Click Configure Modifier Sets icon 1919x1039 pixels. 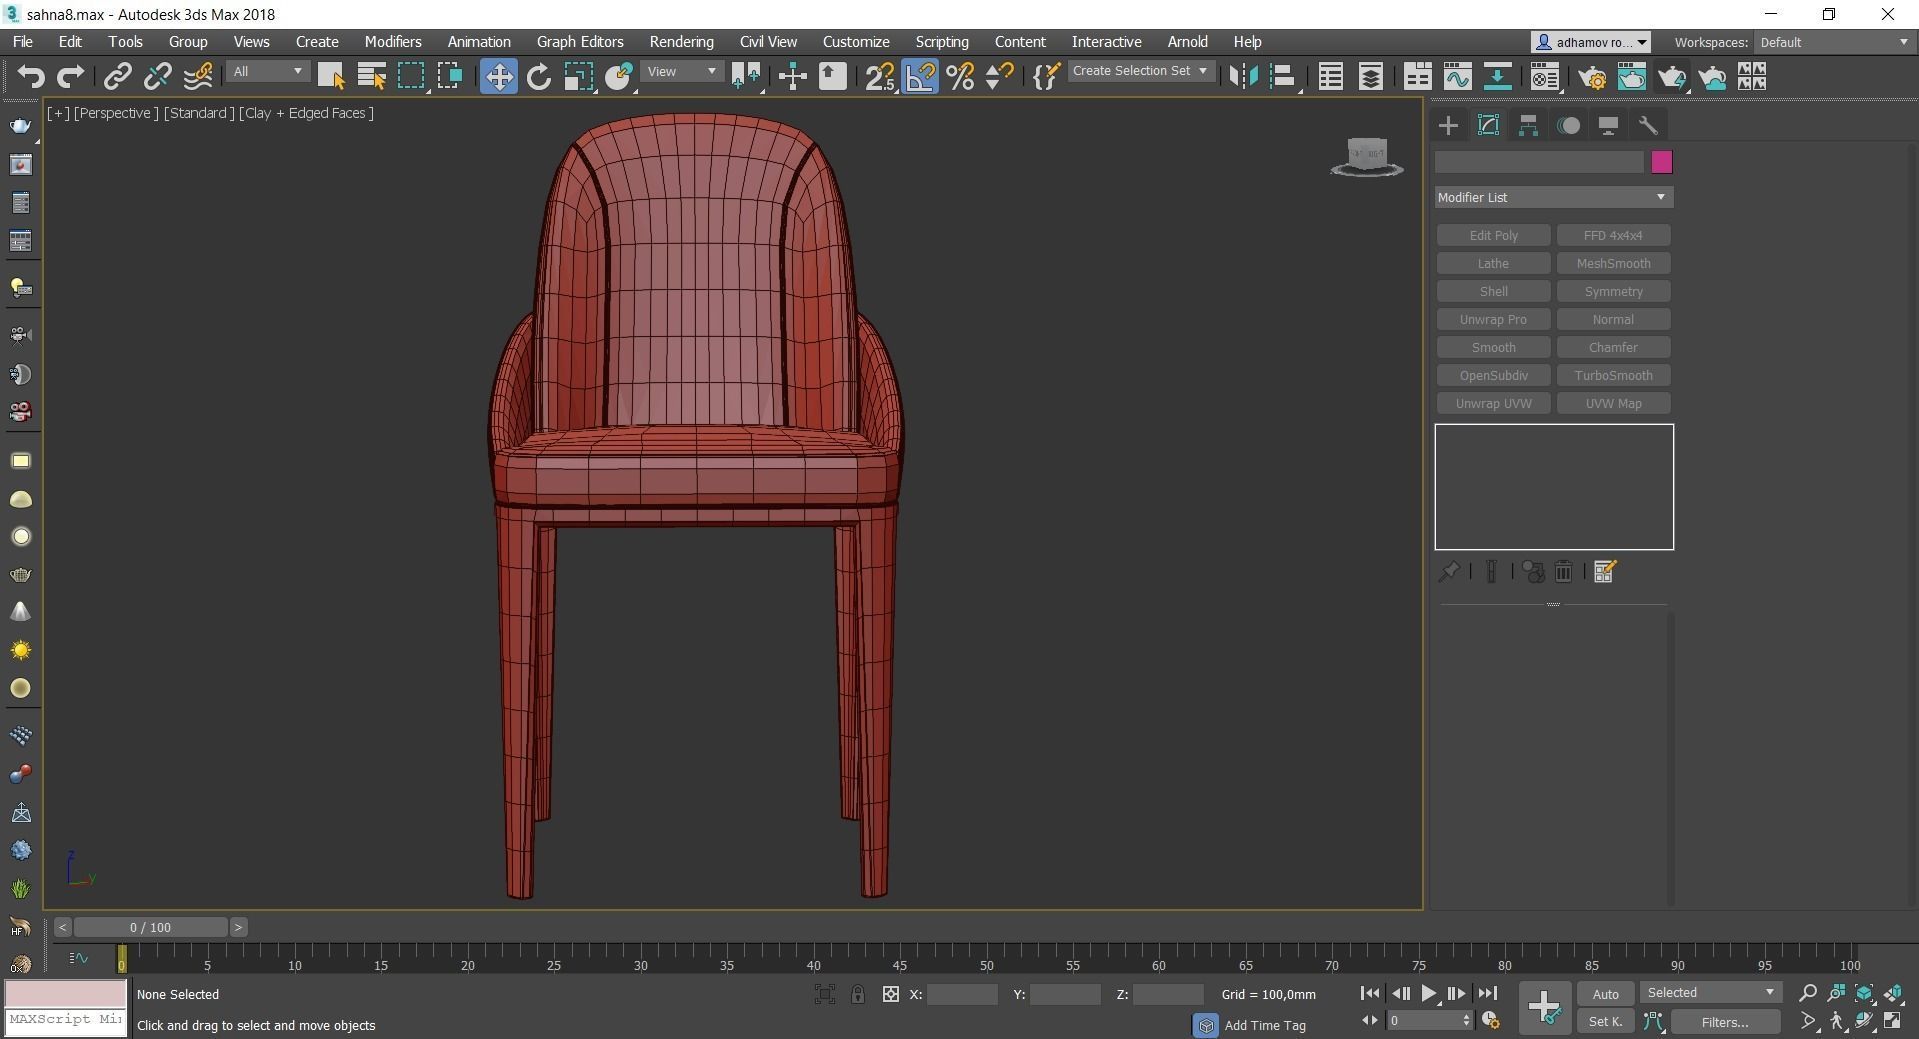[x=1605, y=571]
